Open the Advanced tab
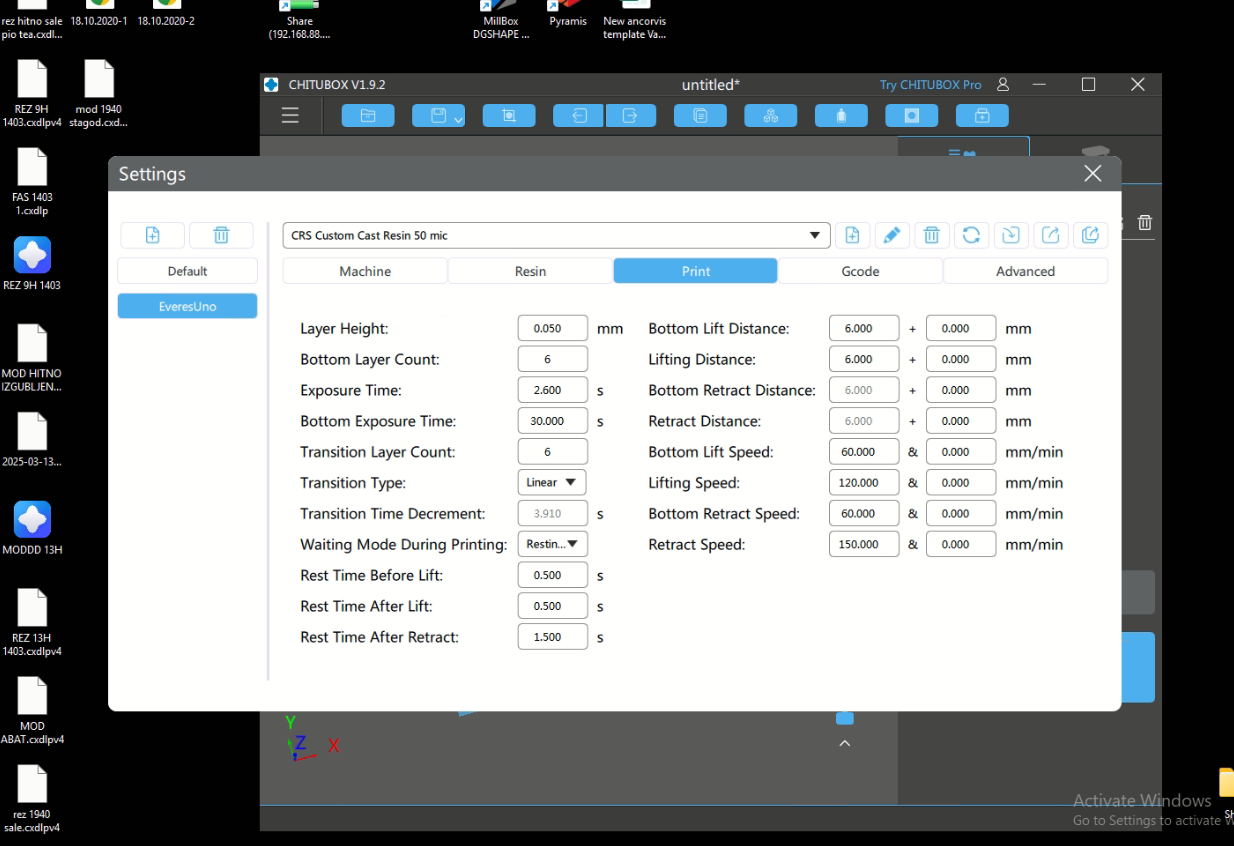 point(1025,271)
